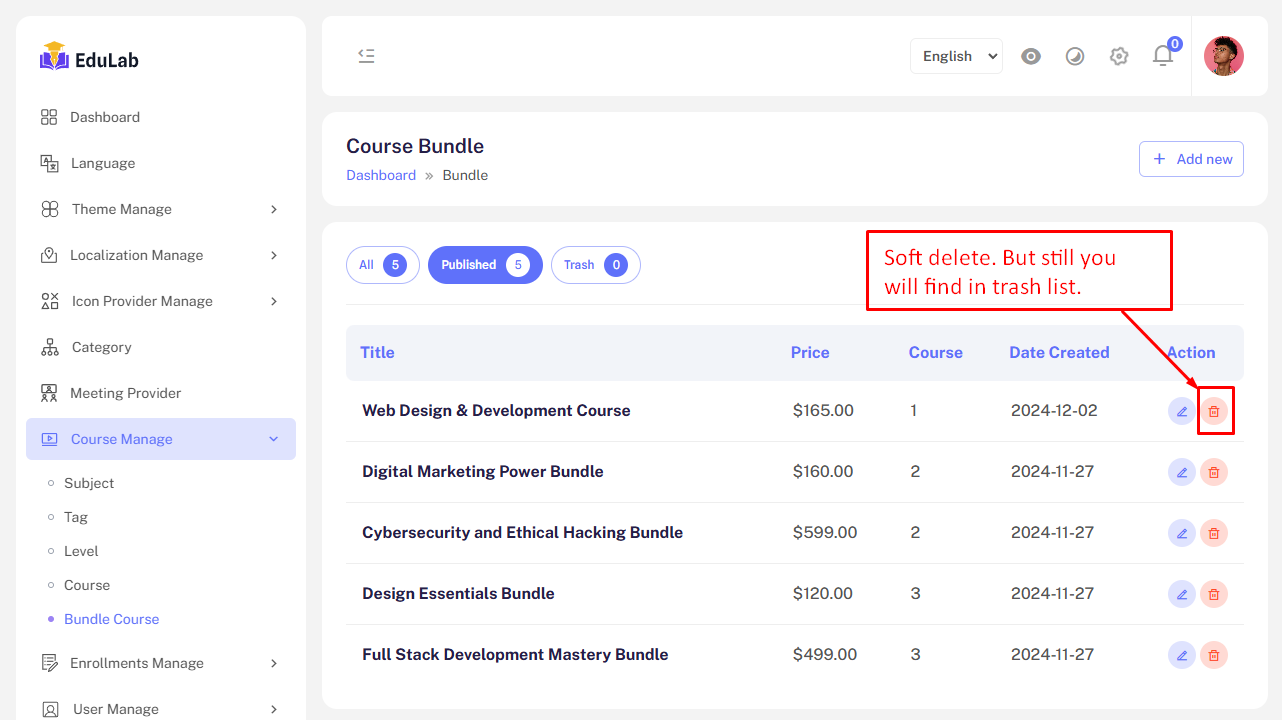Open Category in the sidebar

pos(101,347)
